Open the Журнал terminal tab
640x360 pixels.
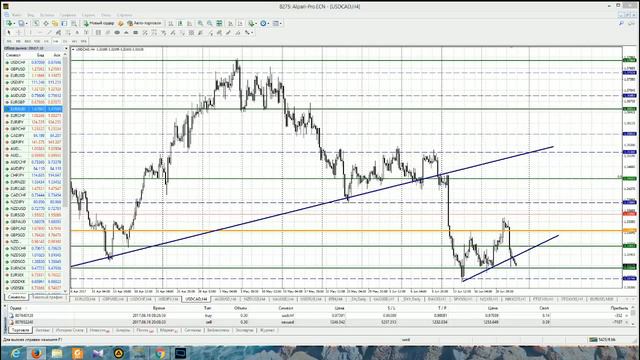point(267,330)
